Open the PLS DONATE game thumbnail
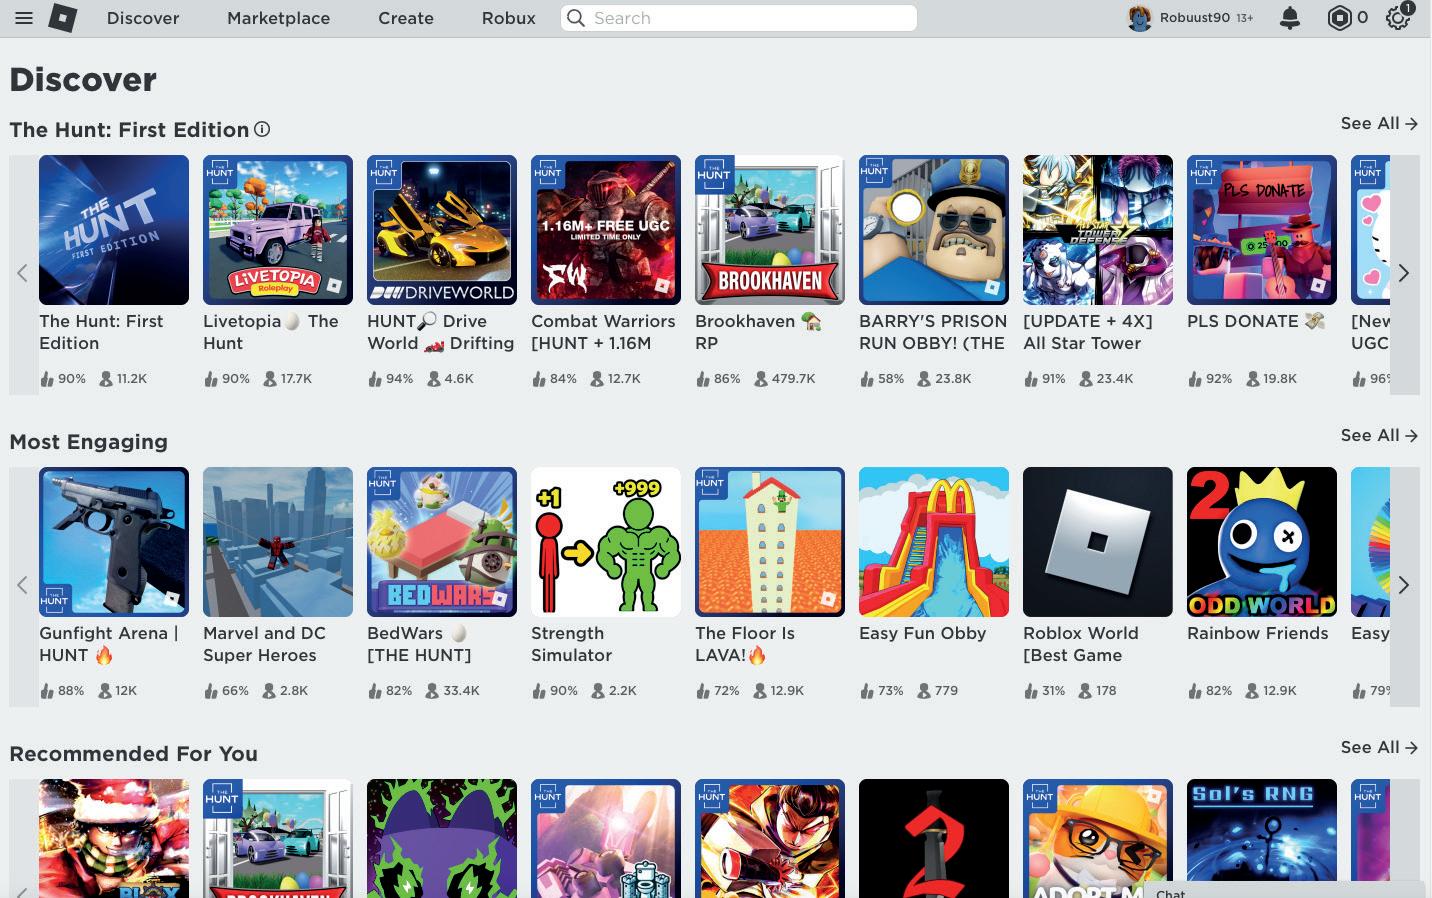Image resolution: width=1432 pixels, height=898 pixels. coord(1262,230)
